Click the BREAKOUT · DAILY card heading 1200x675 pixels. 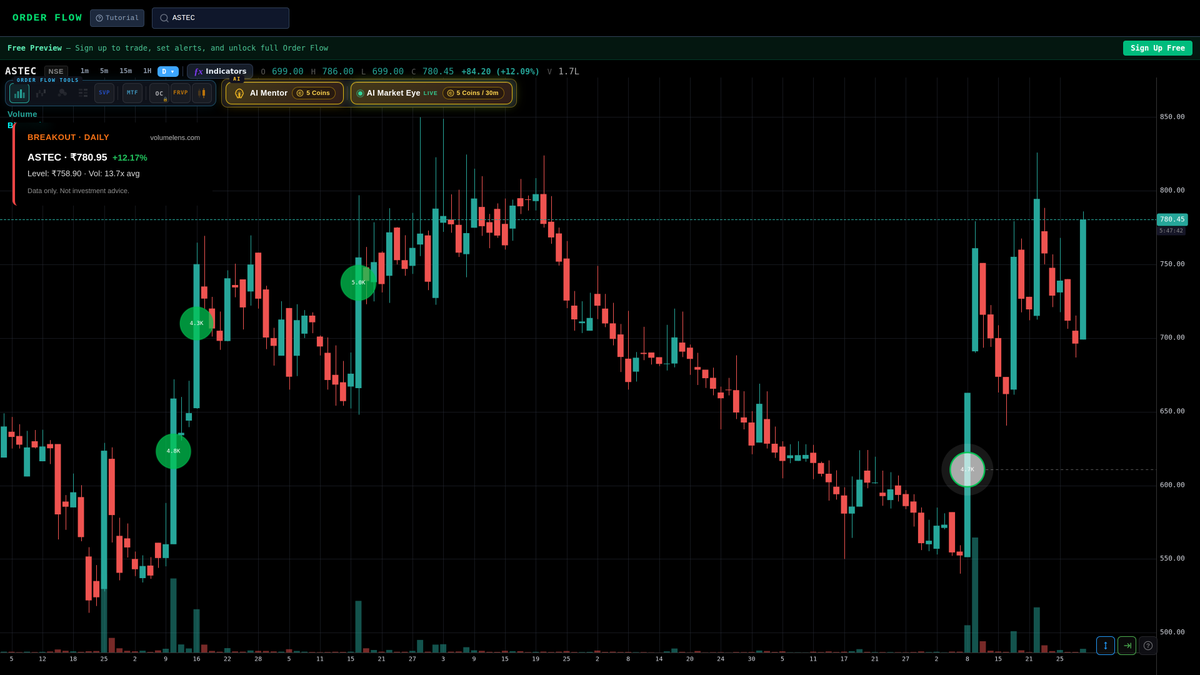[68, 137]
